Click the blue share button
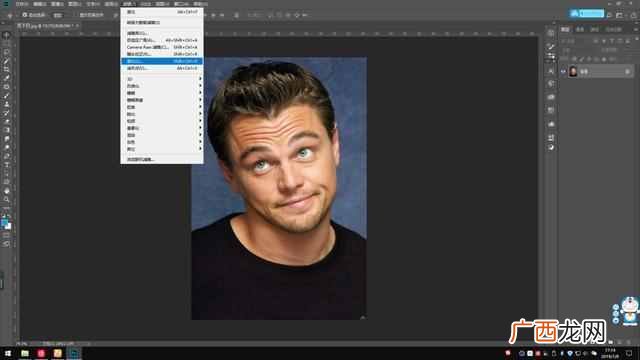Screen dimensions: 640x360 pyautogui.click(x=587, y=13)
